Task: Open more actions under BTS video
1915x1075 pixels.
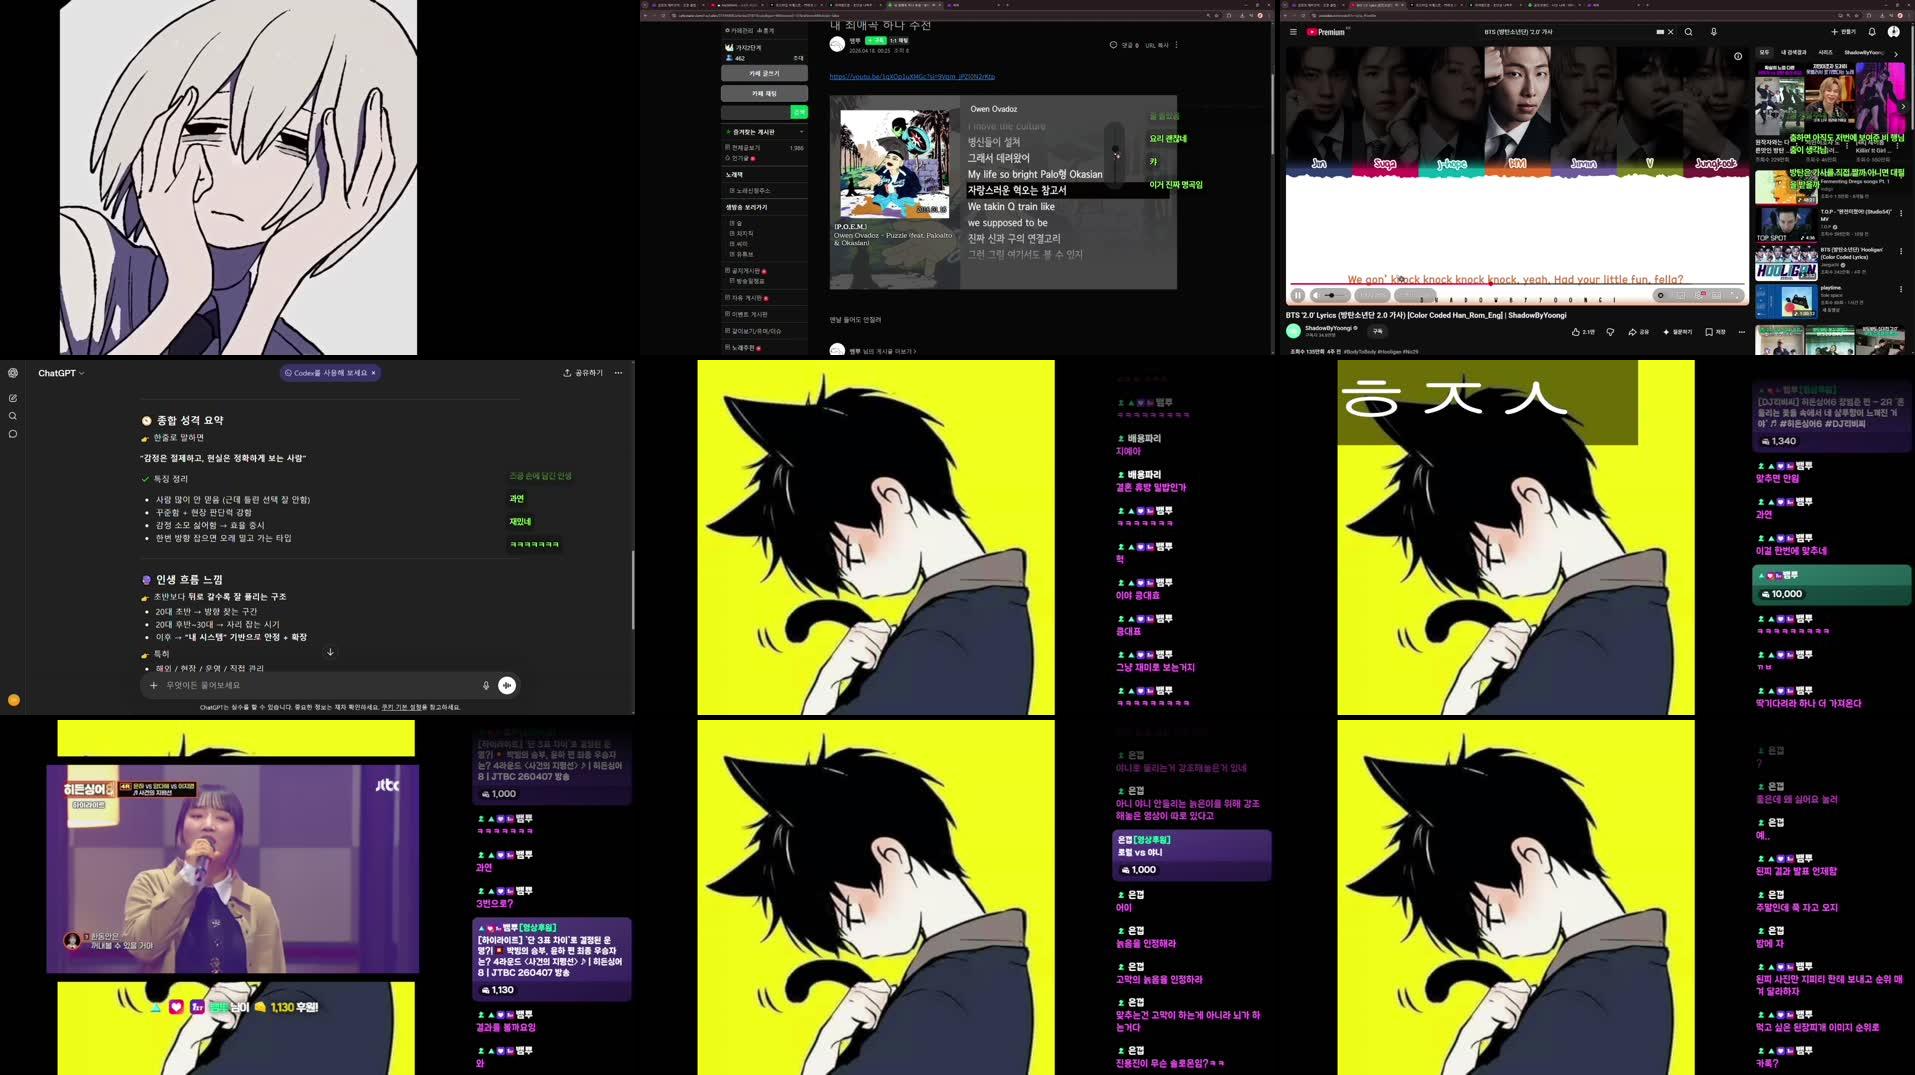Action: pyautogui.click(x=1741, y=332)
